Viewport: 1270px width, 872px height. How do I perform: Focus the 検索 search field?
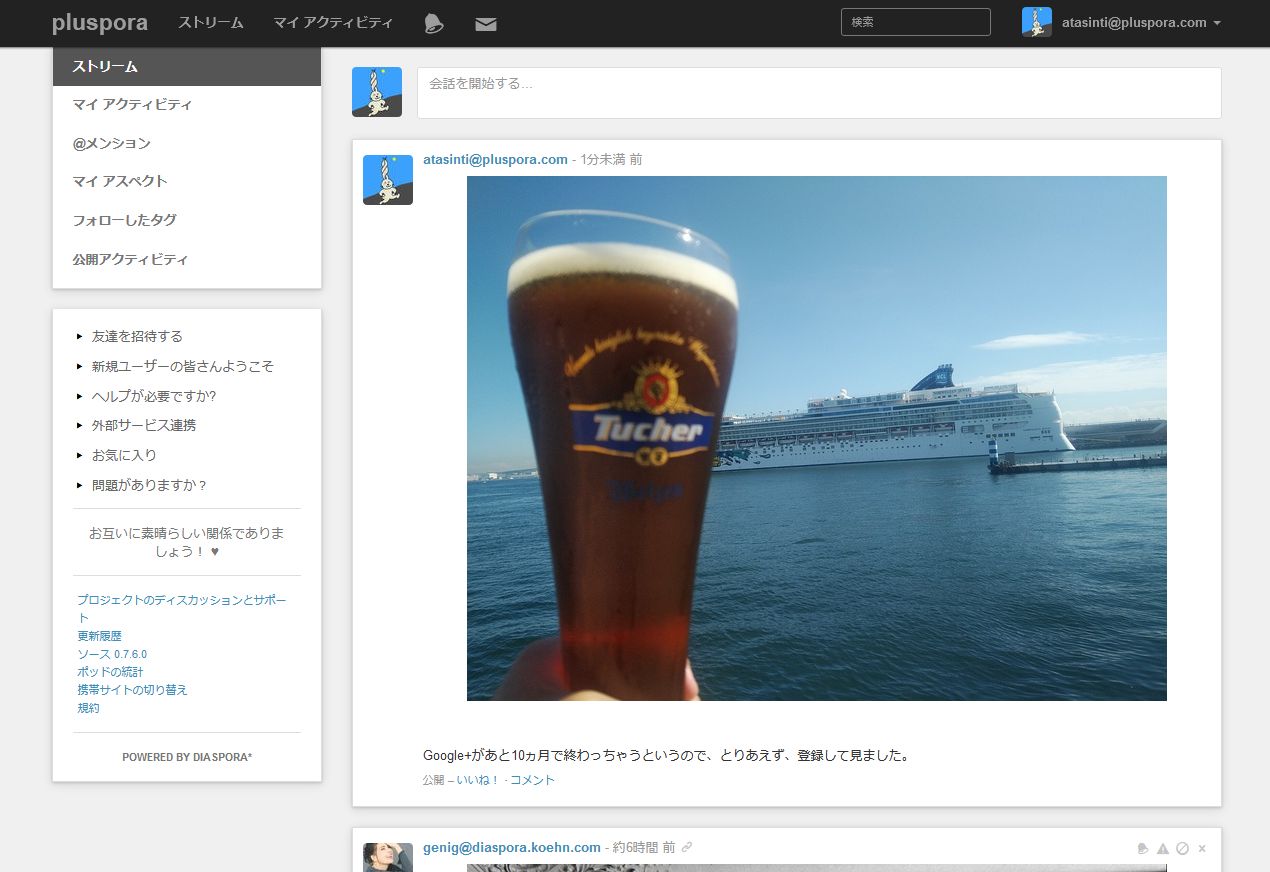(x=916, y=22)
